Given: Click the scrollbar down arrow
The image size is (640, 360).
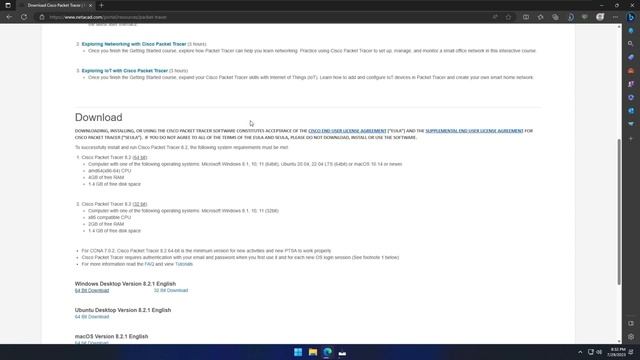Looking at the screenshot, I should 619,341.
